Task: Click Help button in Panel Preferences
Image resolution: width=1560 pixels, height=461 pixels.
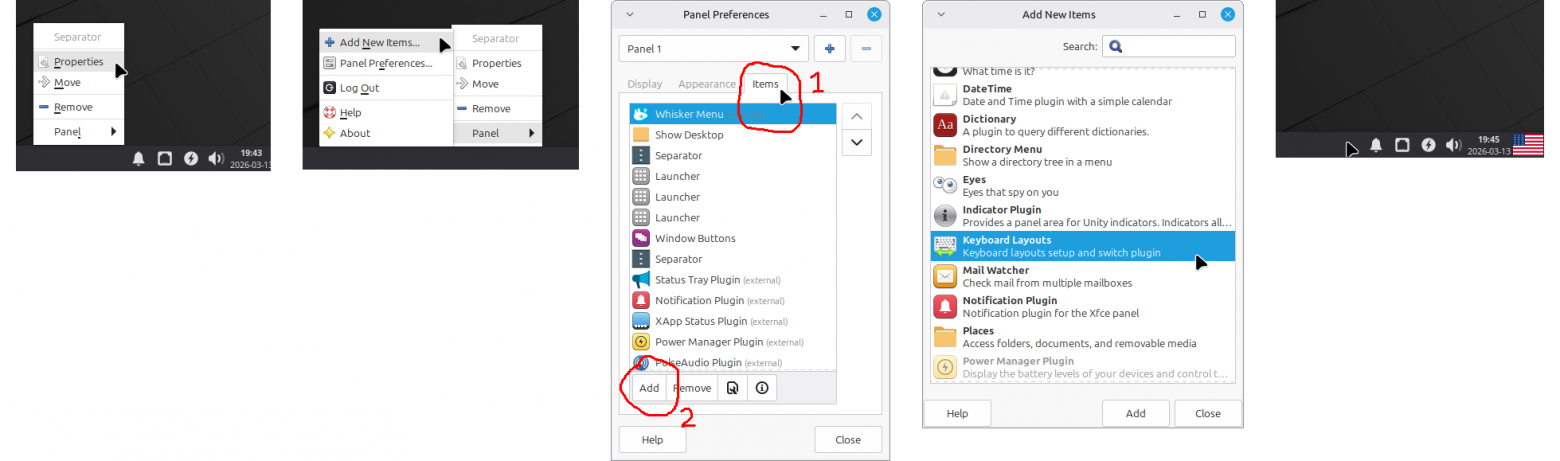Action: click(x=653, y=440)
